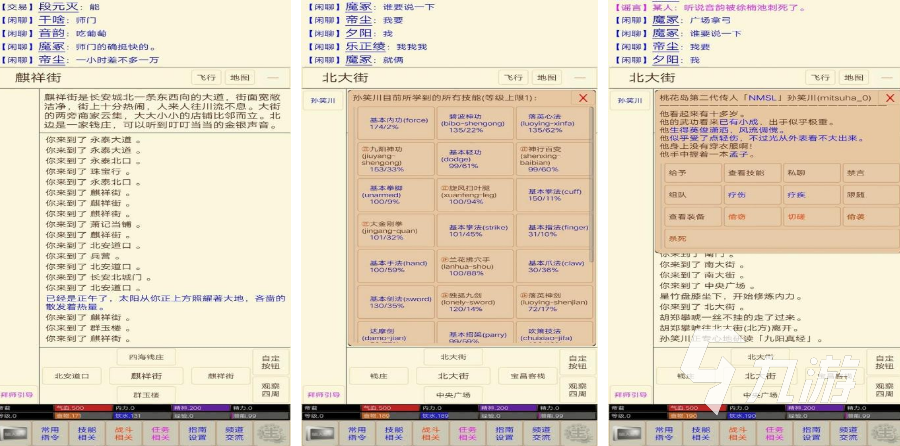900x446 pixels.
Task: Select 基本拳脚(unarmed) skill card
Action: 395,195
